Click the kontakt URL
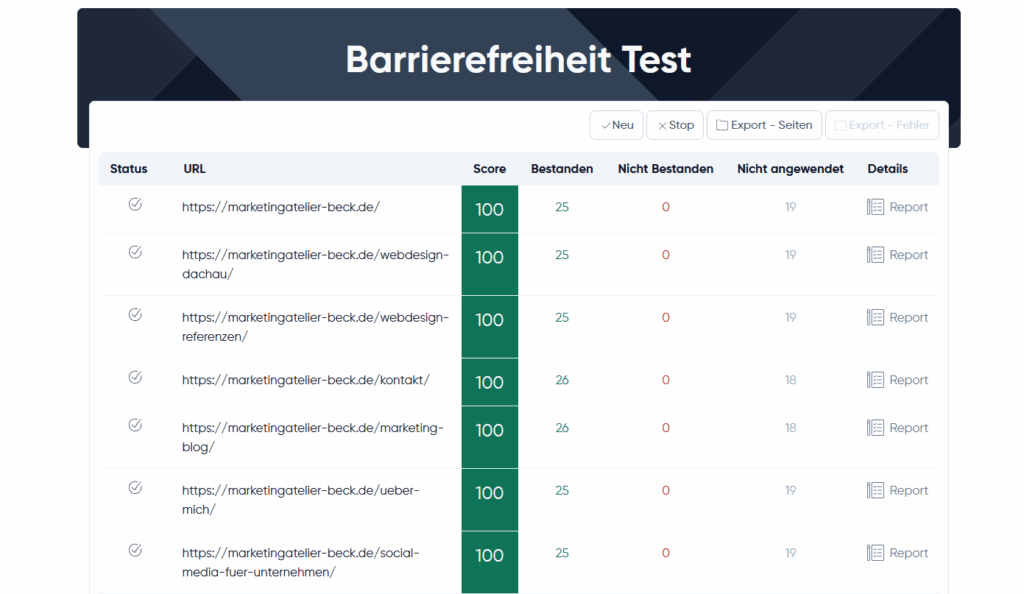The height and width of the screenshot is (594, 1024). 306,380
